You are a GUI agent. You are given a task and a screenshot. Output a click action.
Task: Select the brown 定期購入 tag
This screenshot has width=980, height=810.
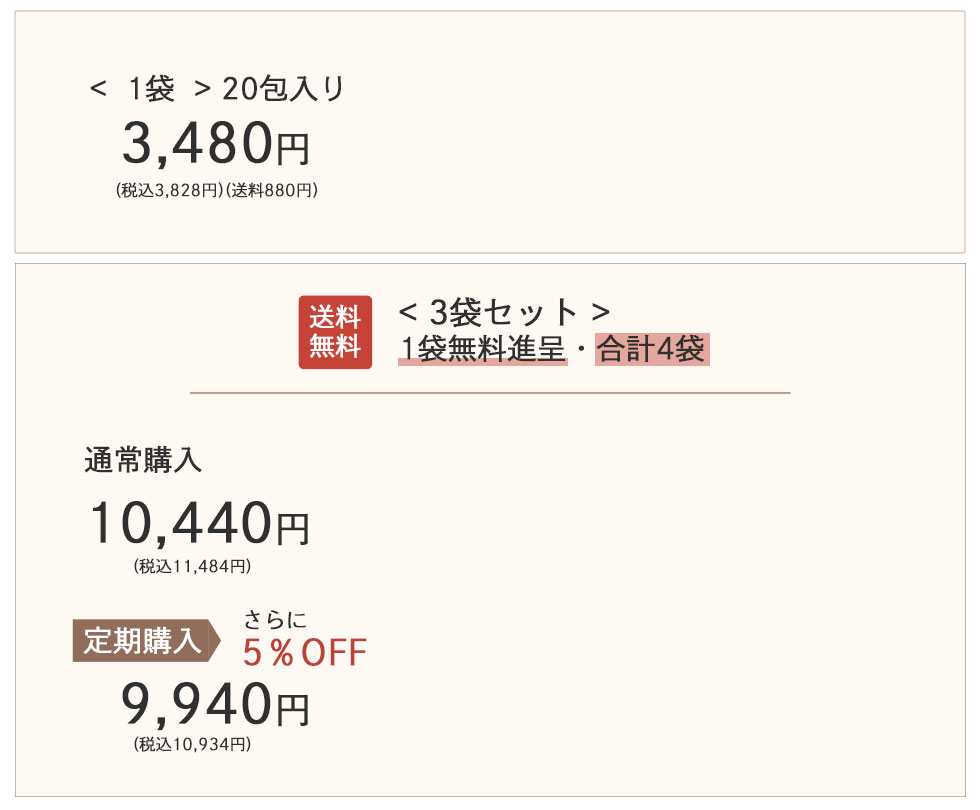coord(143,641)
